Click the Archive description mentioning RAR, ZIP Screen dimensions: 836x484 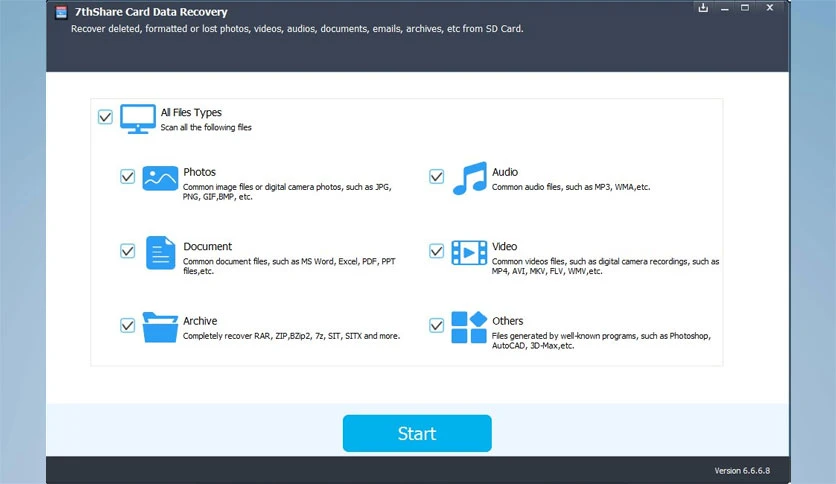tap(291, 336)
